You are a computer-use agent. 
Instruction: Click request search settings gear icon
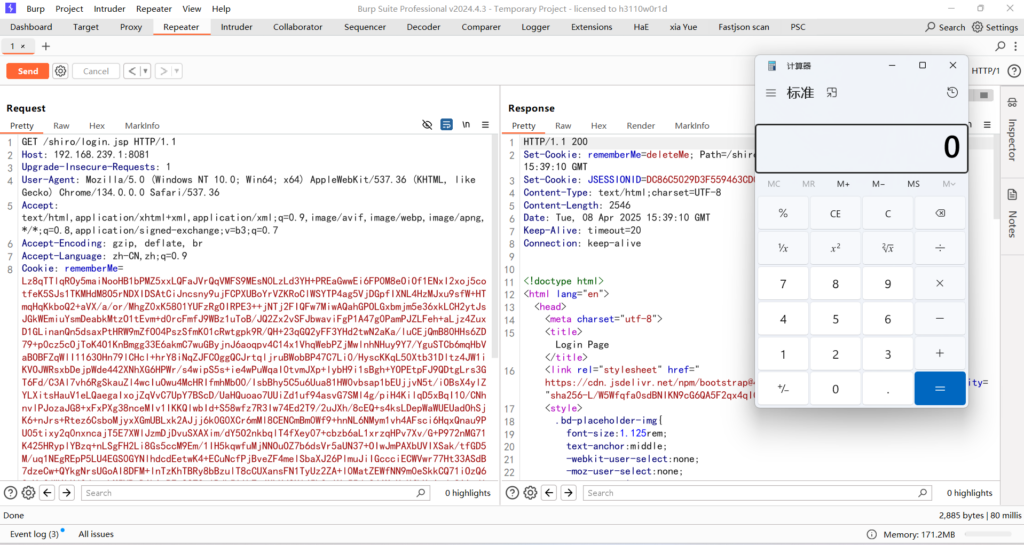click(29, 493)
